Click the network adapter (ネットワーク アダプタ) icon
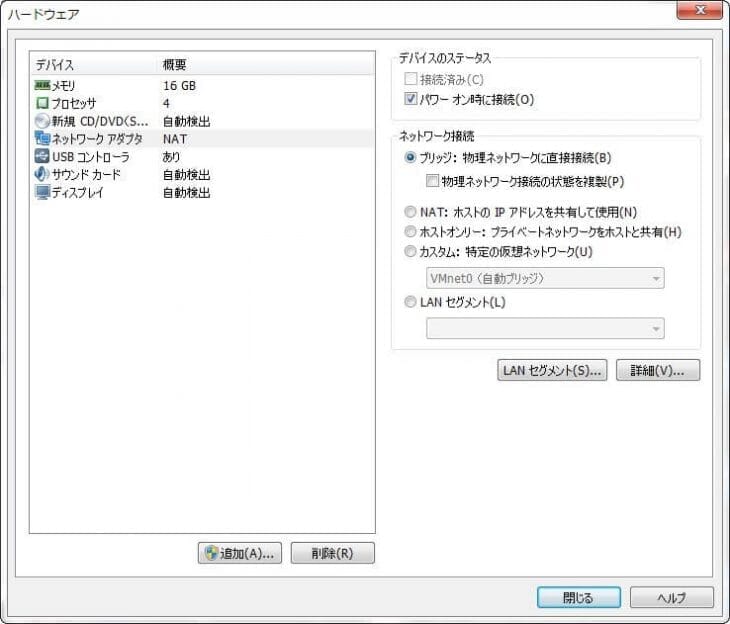The image size is (730, 624). (42, 139)
